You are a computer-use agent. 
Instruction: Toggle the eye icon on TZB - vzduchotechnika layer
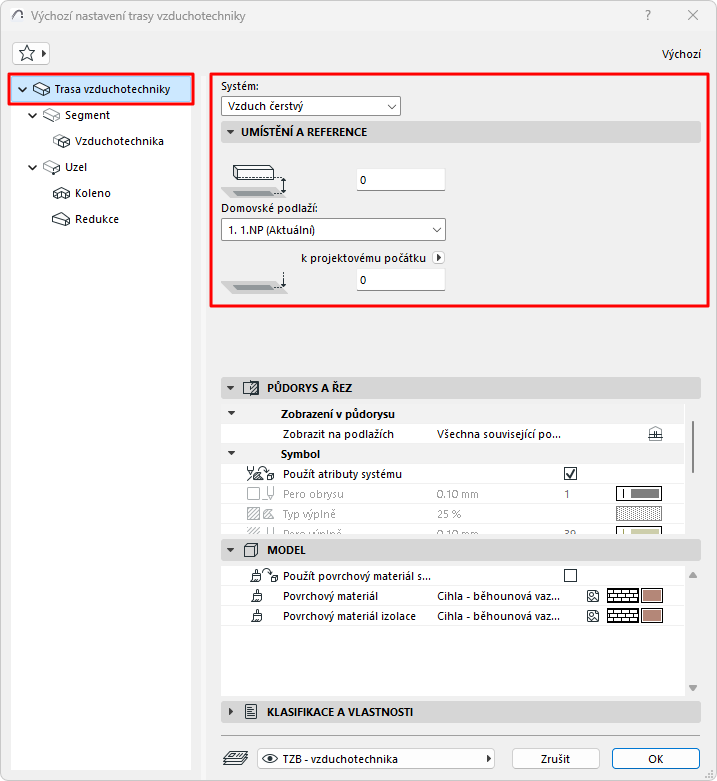pos(270,759)
